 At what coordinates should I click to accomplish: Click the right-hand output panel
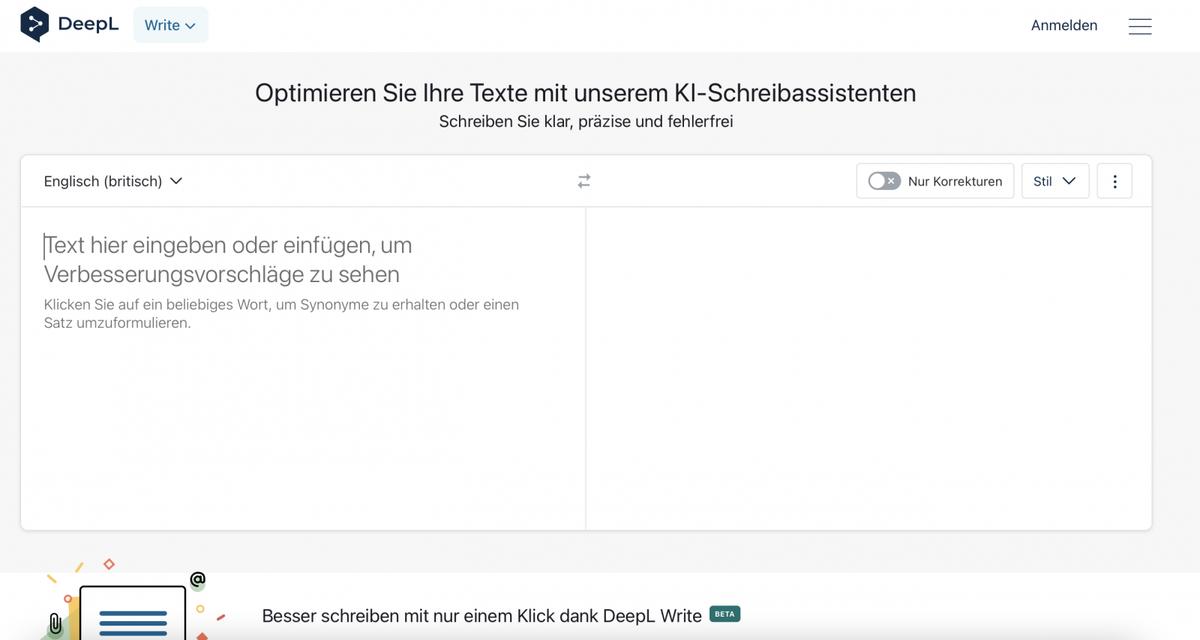(868, 368)
